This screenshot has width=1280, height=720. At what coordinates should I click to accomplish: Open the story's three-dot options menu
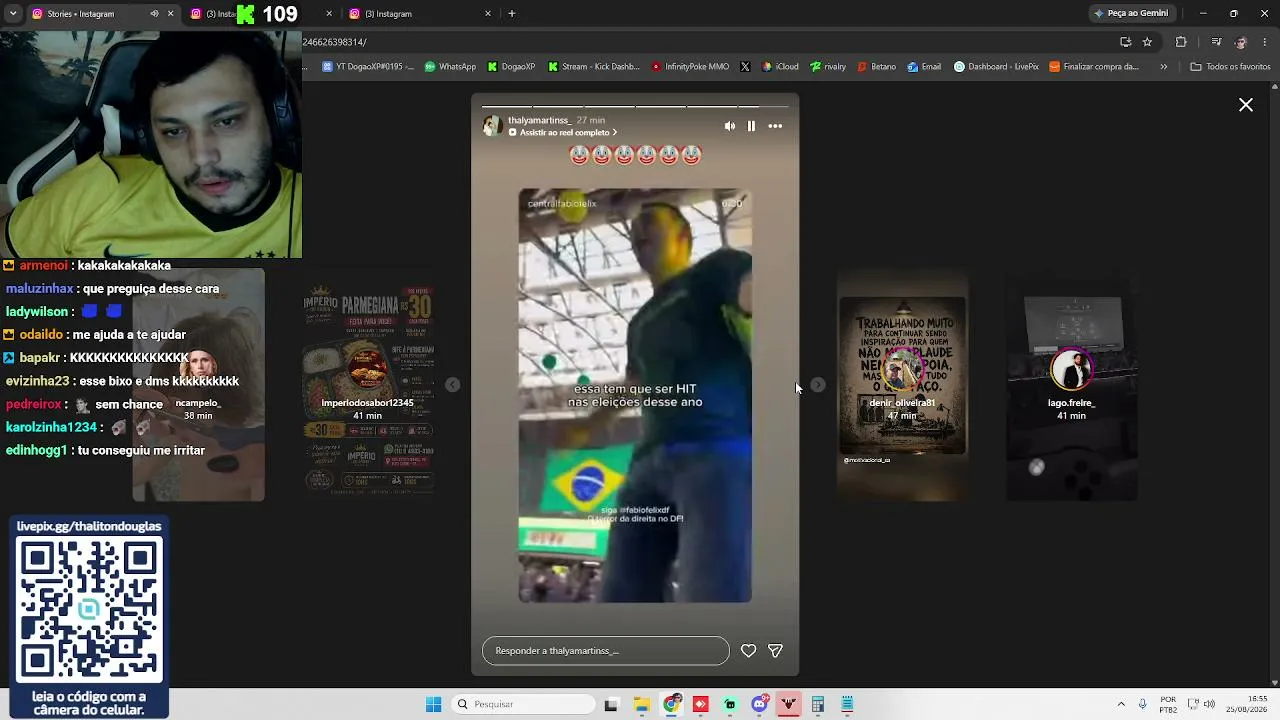click(x=775, y=126)
